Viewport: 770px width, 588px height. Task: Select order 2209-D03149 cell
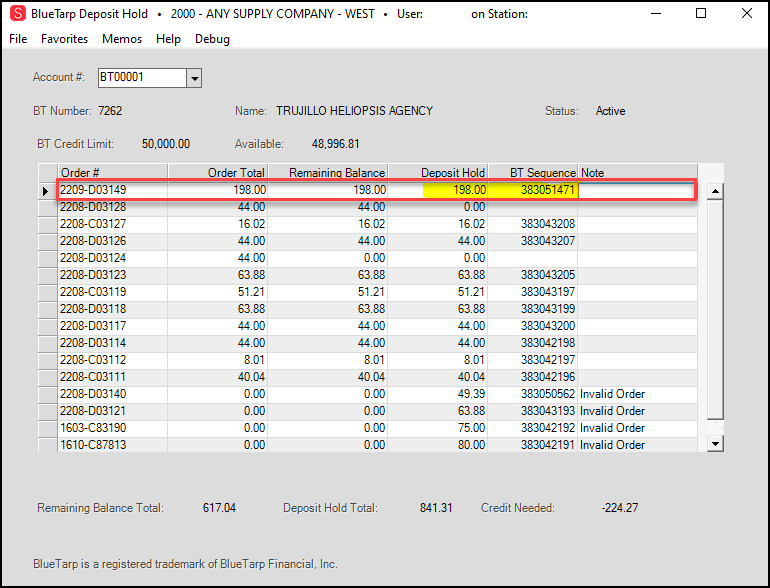[x=112, y=190]
